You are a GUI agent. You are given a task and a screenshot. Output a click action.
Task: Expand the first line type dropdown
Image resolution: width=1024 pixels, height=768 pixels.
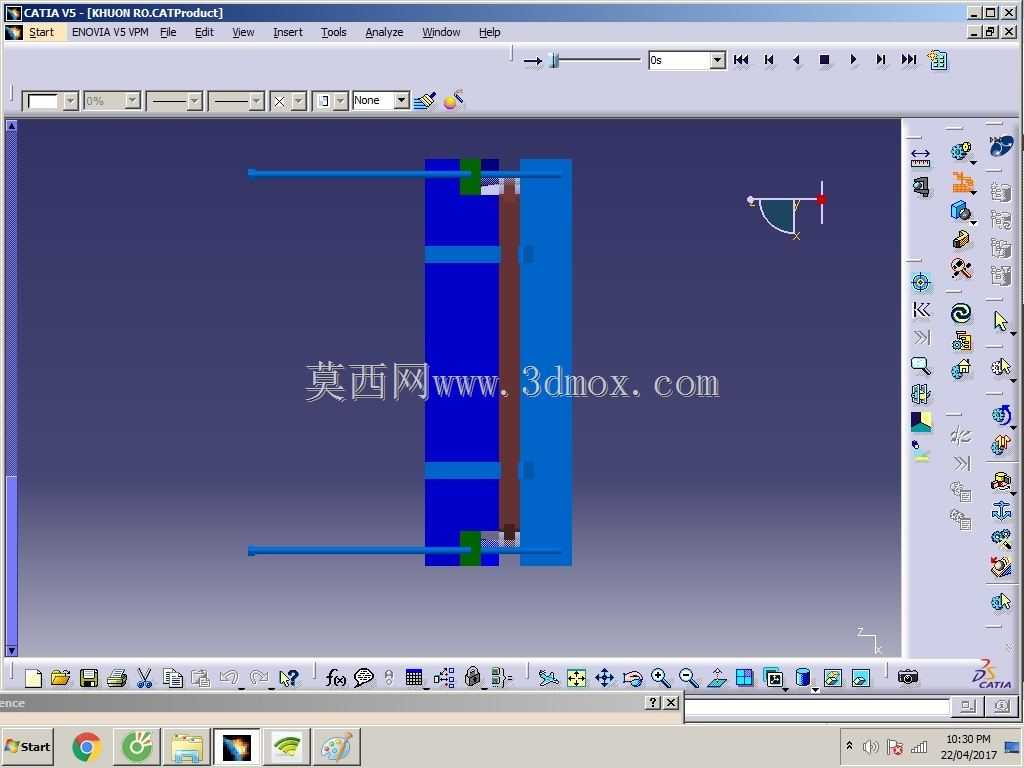coord(194,101)
